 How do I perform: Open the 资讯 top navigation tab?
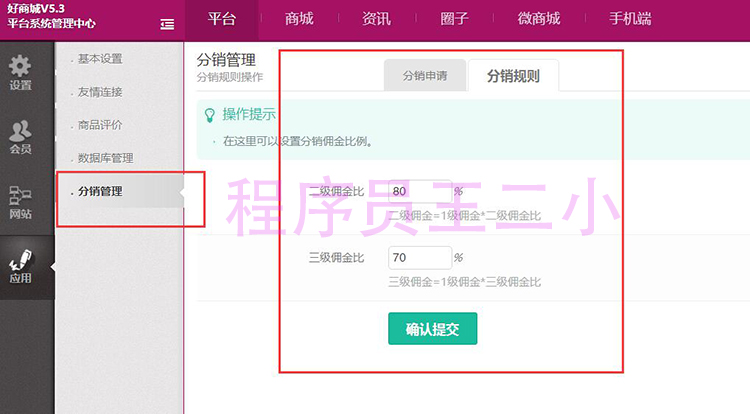[x=376, y=19]
